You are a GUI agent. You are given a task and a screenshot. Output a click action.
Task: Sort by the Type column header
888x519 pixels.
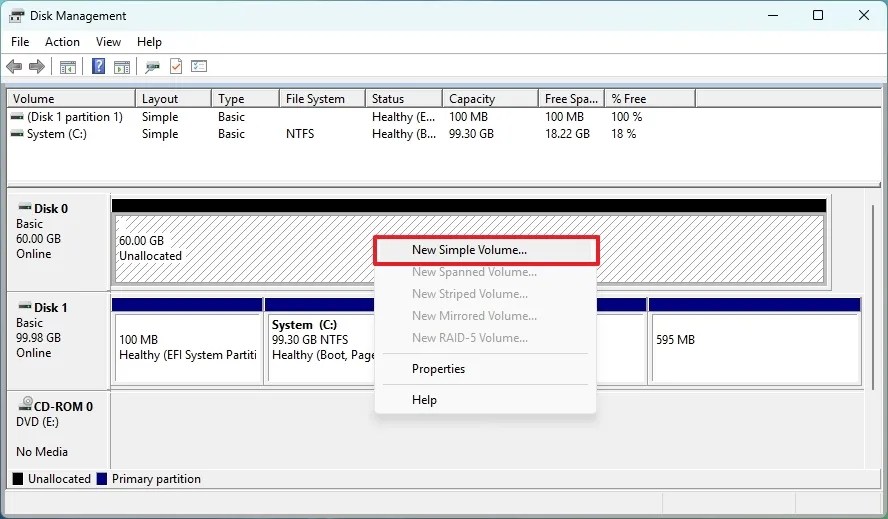[245, 99]
